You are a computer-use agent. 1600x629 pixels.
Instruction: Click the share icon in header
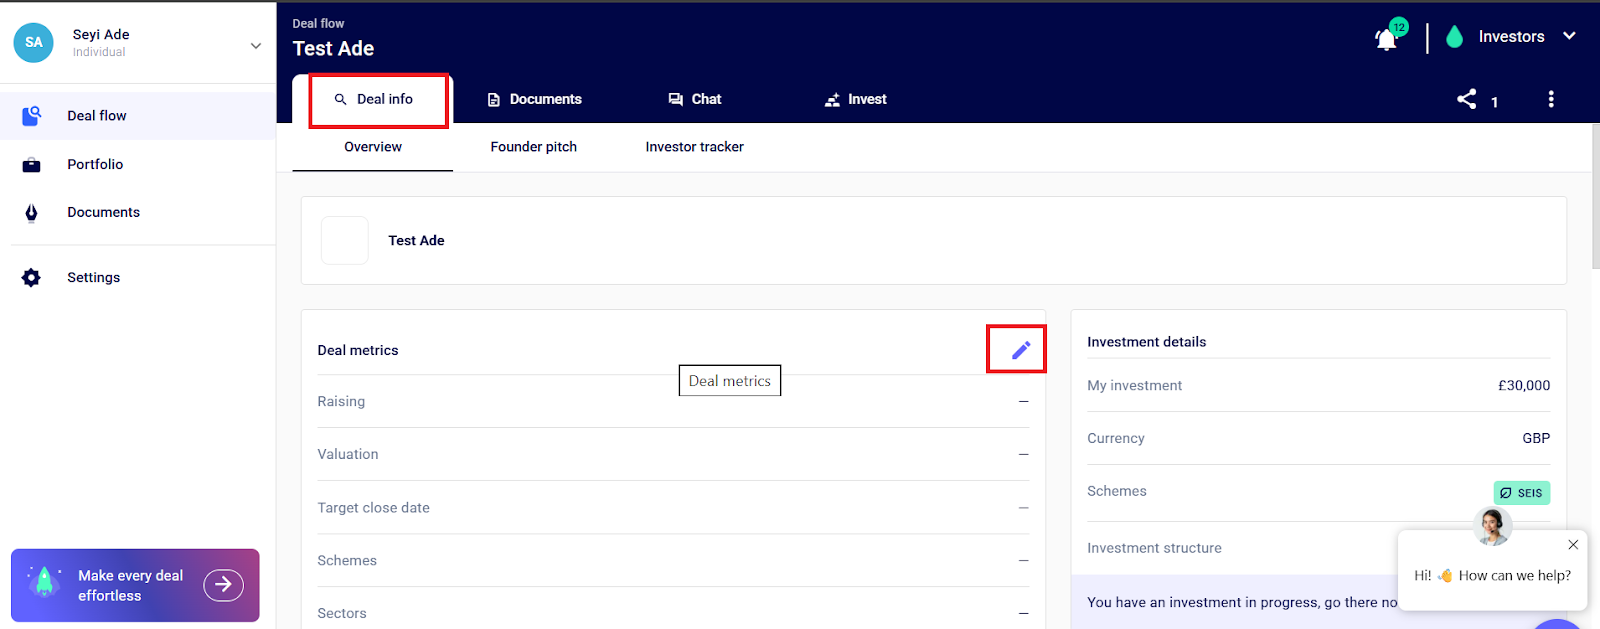[1466, 99]
